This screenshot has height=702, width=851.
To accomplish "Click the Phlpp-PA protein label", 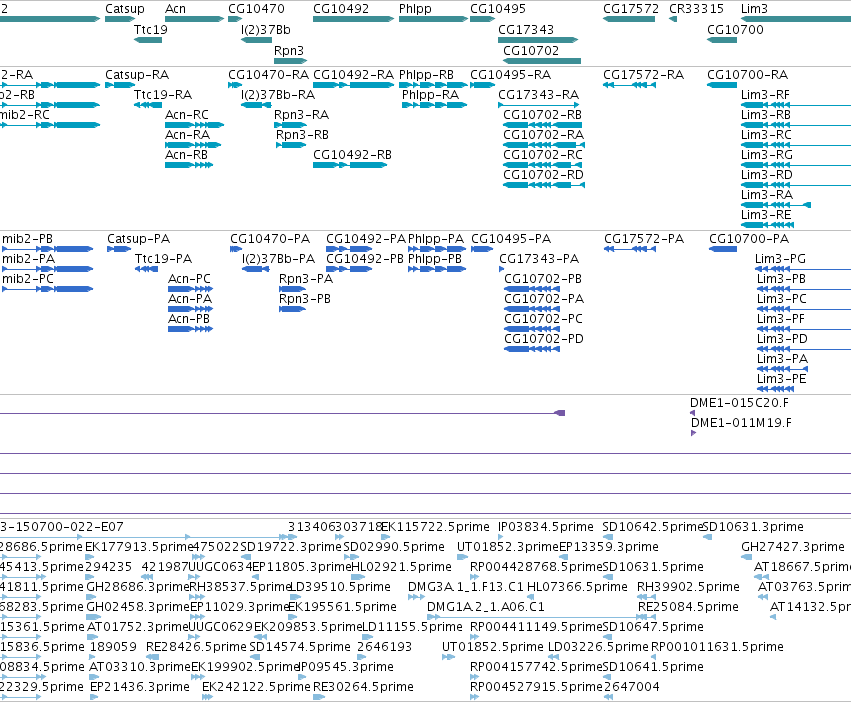I will (436, 239).
